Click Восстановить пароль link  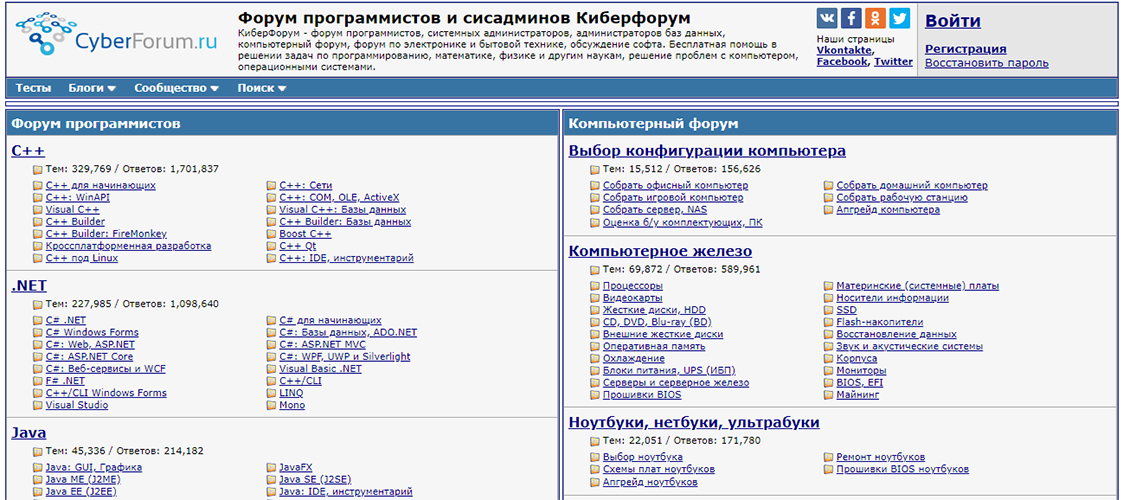point(986,63)
